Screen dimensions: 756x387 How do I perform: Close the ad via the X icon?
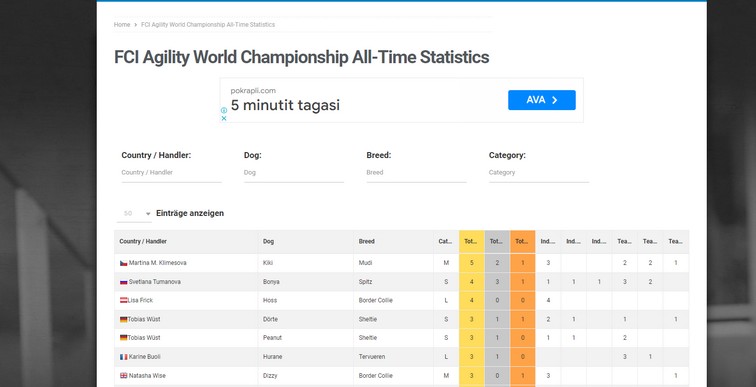click(224, 118)
